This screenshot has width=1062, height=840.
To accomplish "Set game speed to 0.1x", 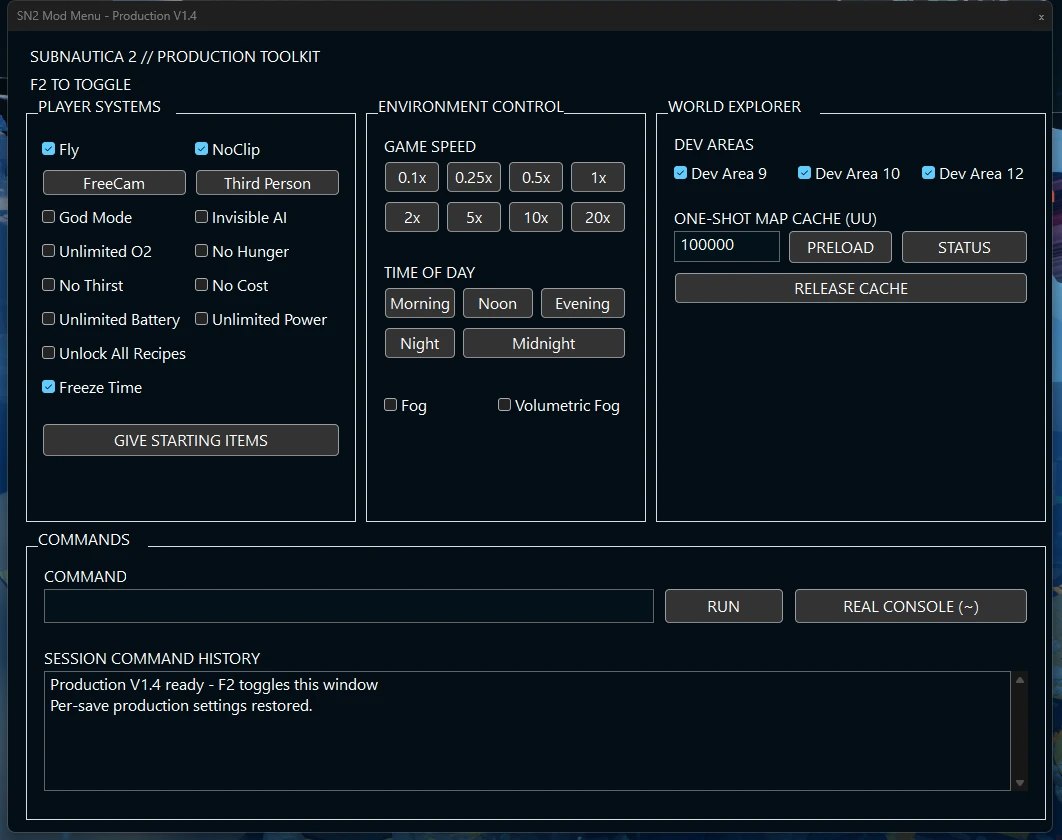I will 412,177.
